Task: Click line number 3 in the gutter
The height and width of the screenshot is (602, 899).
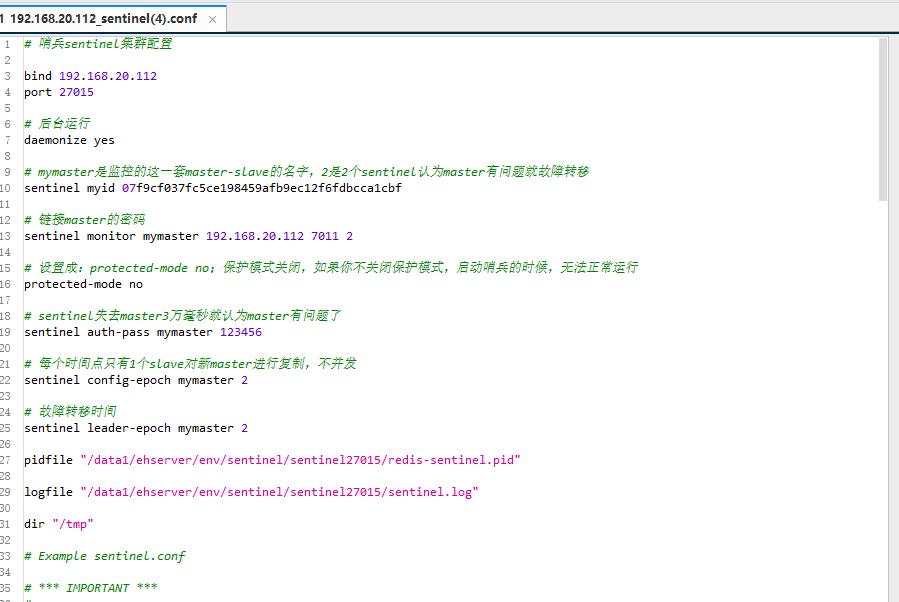Action: (x=8, y=75)
